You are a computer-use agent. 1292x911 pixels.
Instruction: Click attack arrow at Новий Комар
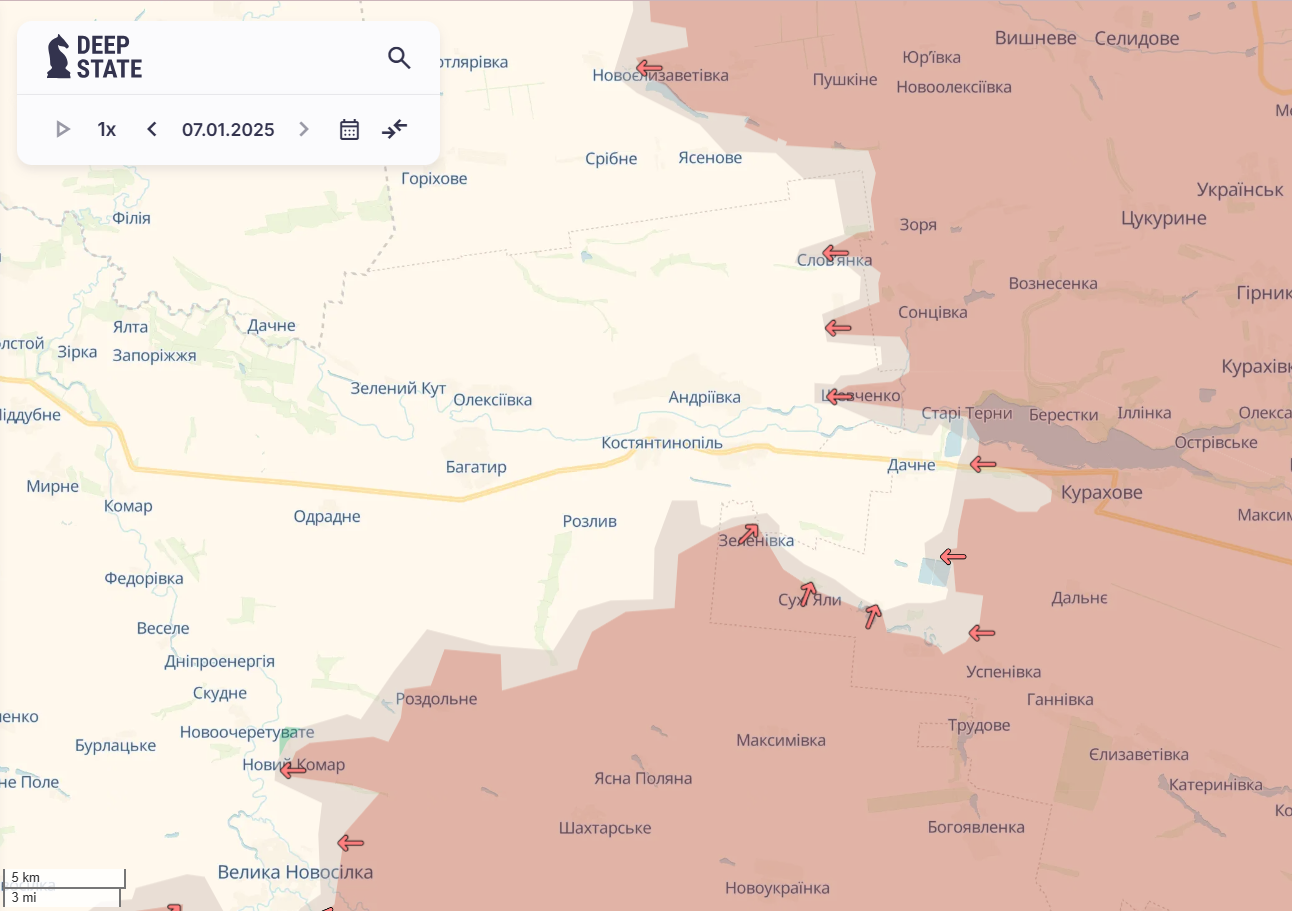(293, 770)
